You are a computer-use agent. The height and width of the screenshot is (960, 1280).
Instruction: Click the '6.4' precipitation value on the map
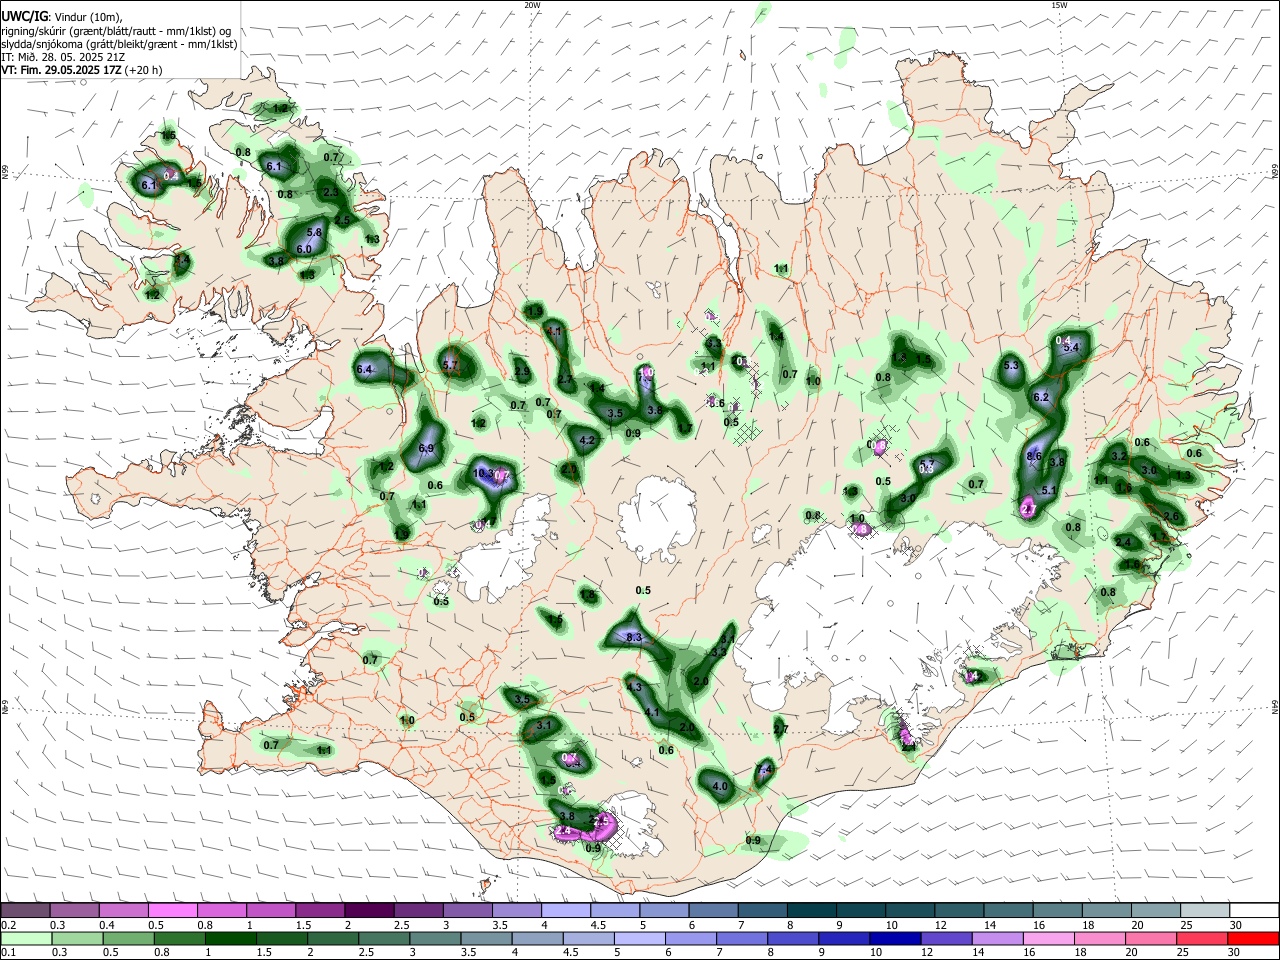coord(364,370)
